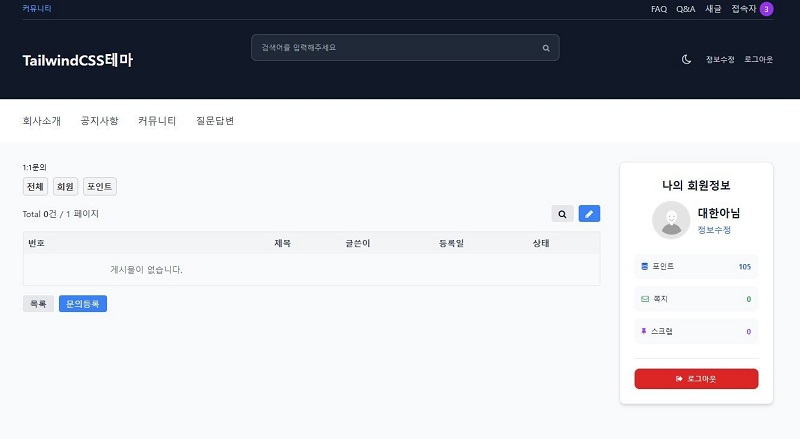Toggle dark mode with the moon icon
This screenshot has width=800, height=439.
[686, 60]
